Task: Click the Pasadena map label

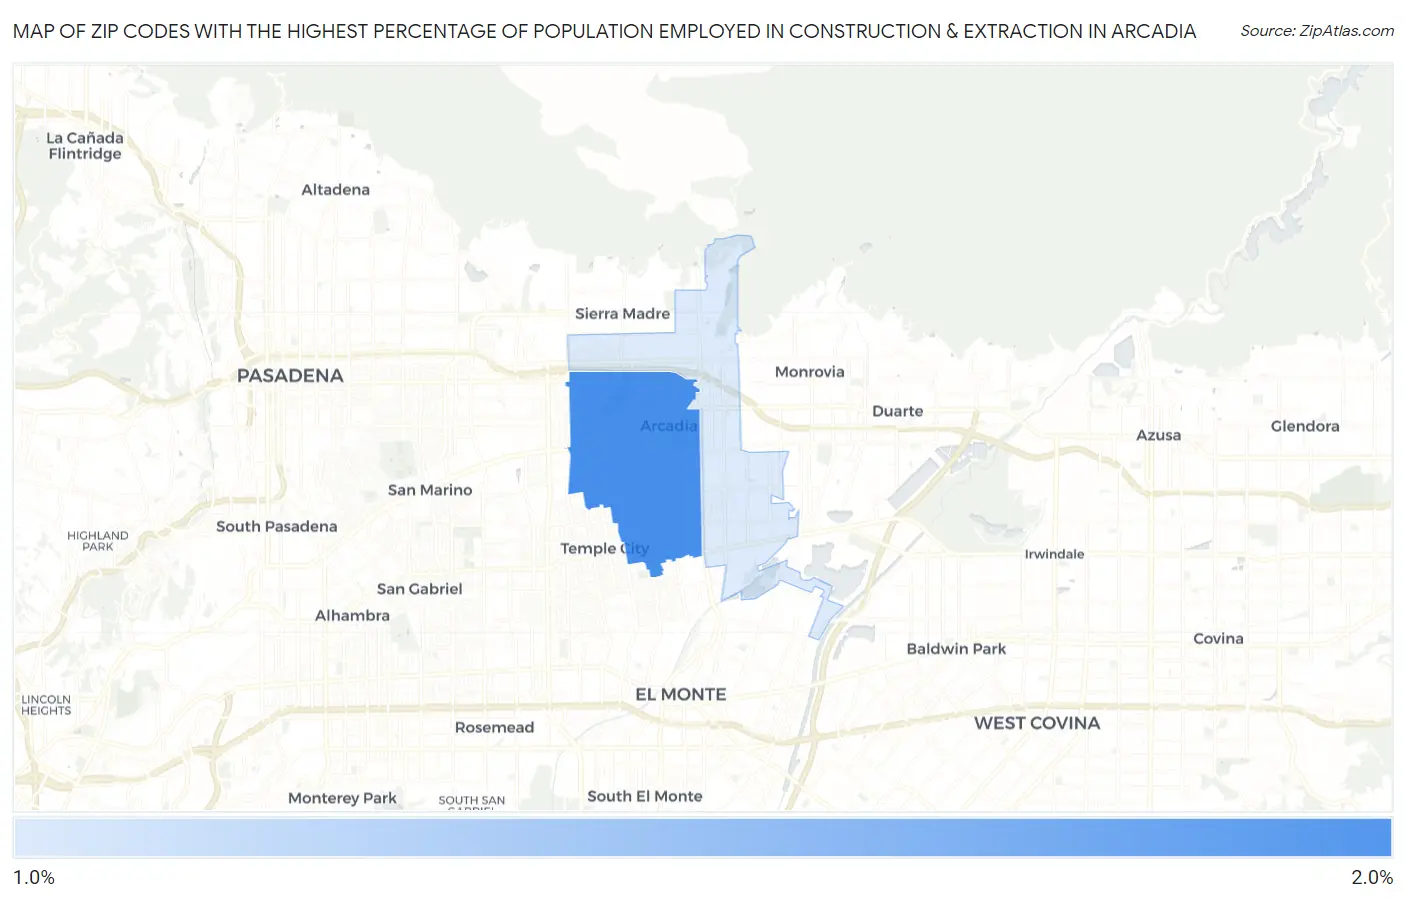Action: [x=290, y=376]
